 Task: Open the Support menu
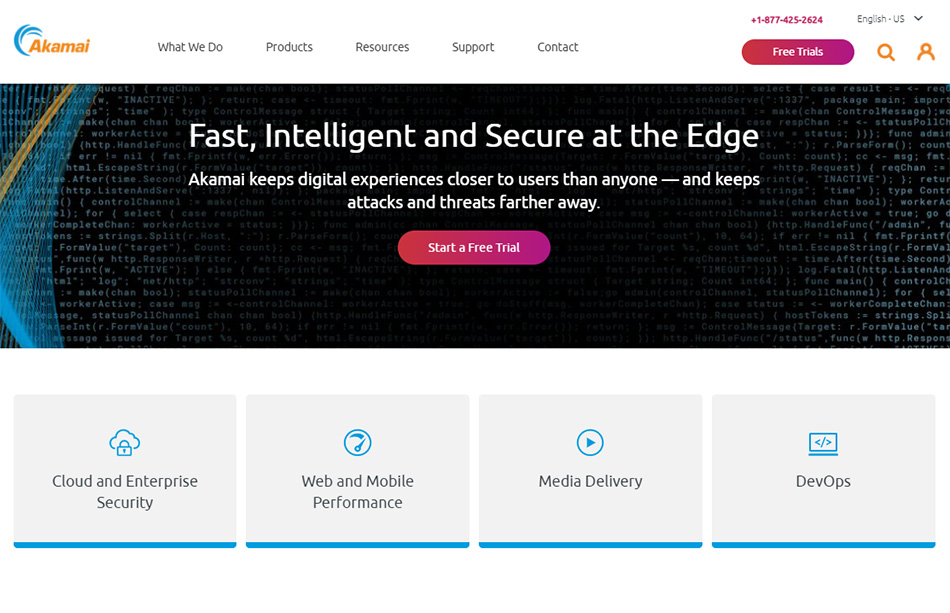(473, 47)
